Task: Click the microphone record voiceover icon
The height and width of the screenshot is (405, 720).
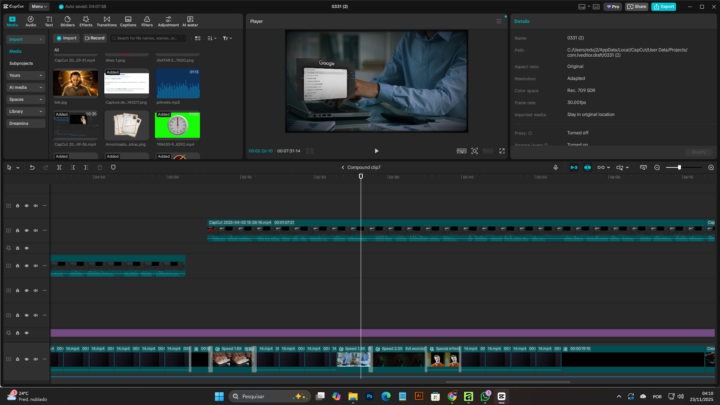Action: [556, 167]
